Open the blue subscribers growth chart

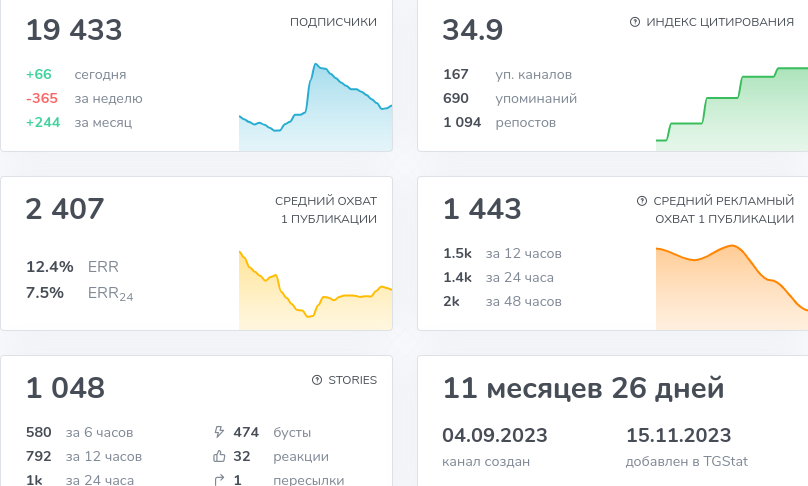tap(315, 107)
